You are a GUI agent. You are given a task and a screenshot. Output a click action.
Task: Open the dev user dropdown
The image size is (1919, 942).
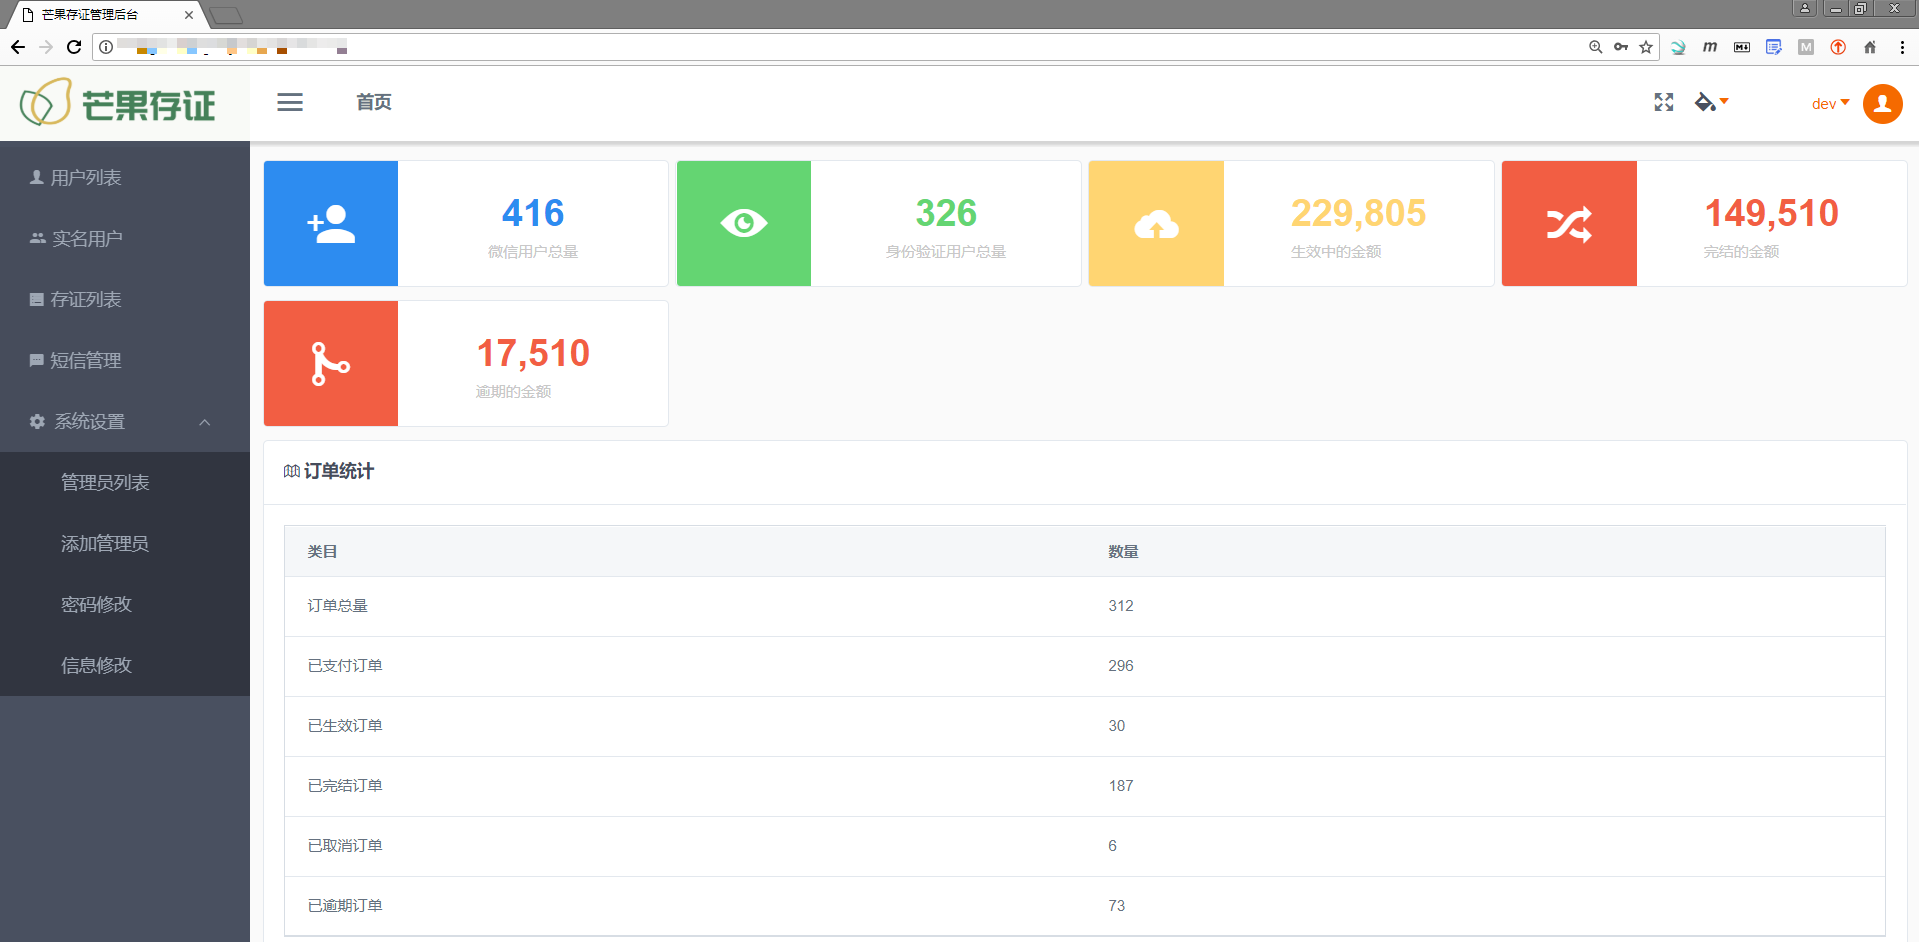pos(1830,104)
